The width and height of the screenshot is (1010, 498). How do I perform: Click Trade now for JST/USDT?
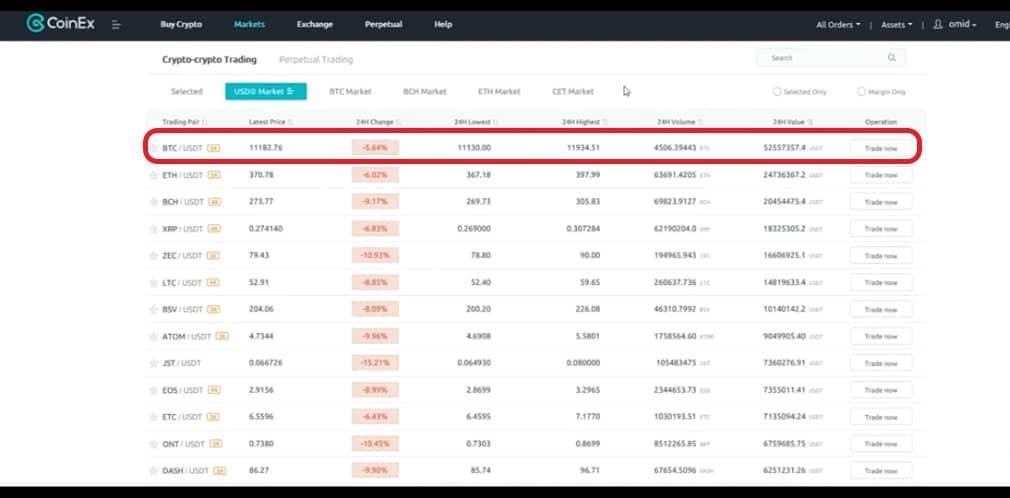point(881,363)
